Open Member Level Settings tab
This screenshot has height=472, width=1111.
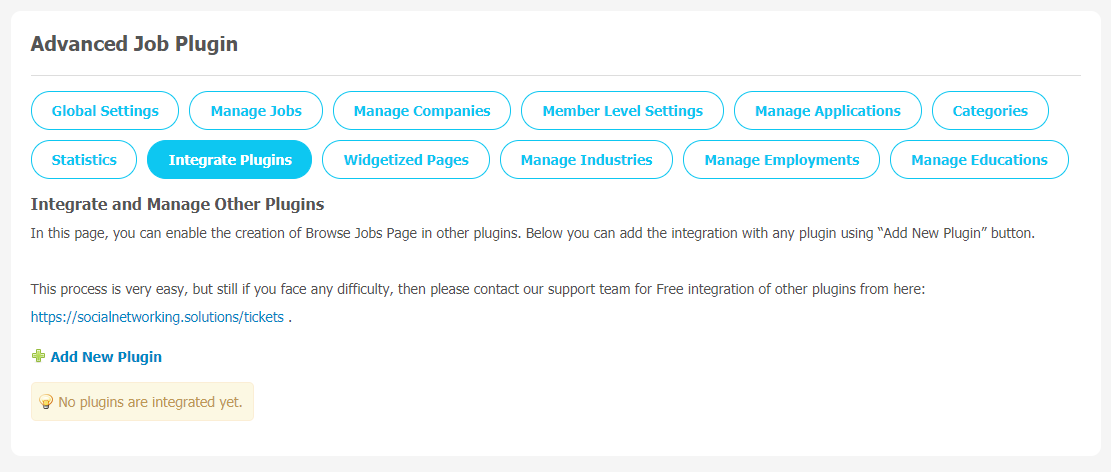click(x=622, y=111)
